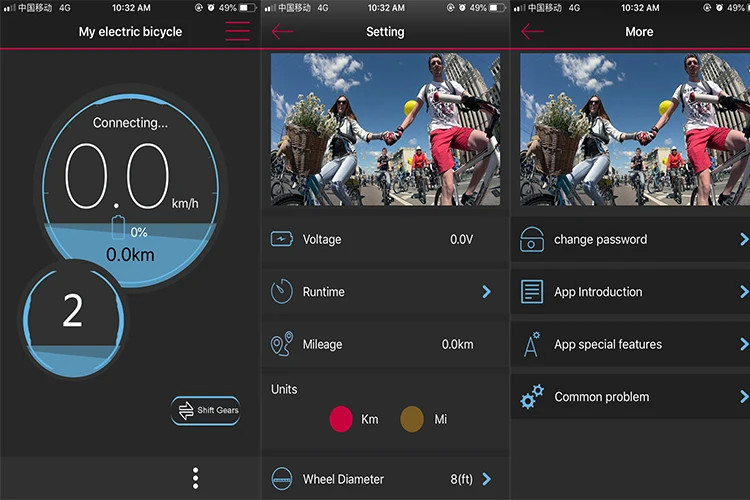Open the Runtime setting row

pyautogui.click(x=385, y=291)
